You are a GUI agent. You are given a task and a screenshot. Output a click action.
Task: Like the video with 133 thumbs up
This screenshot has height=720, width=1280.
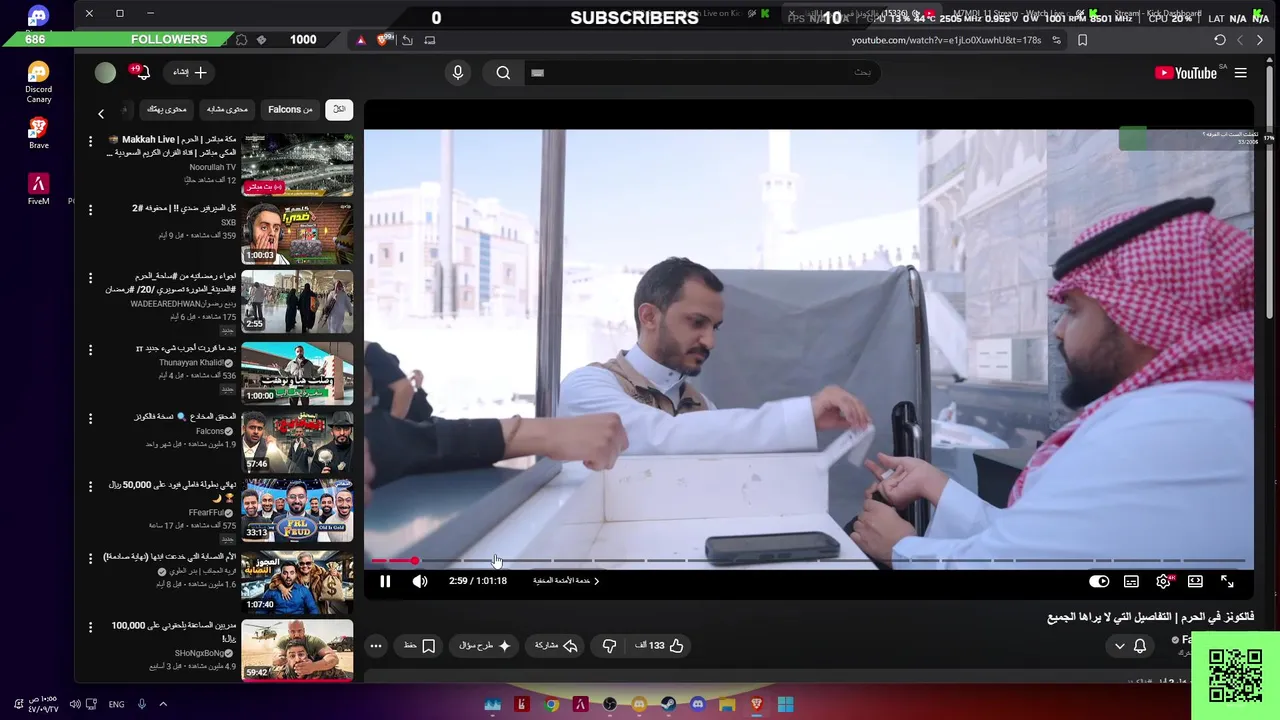(659, 646)
